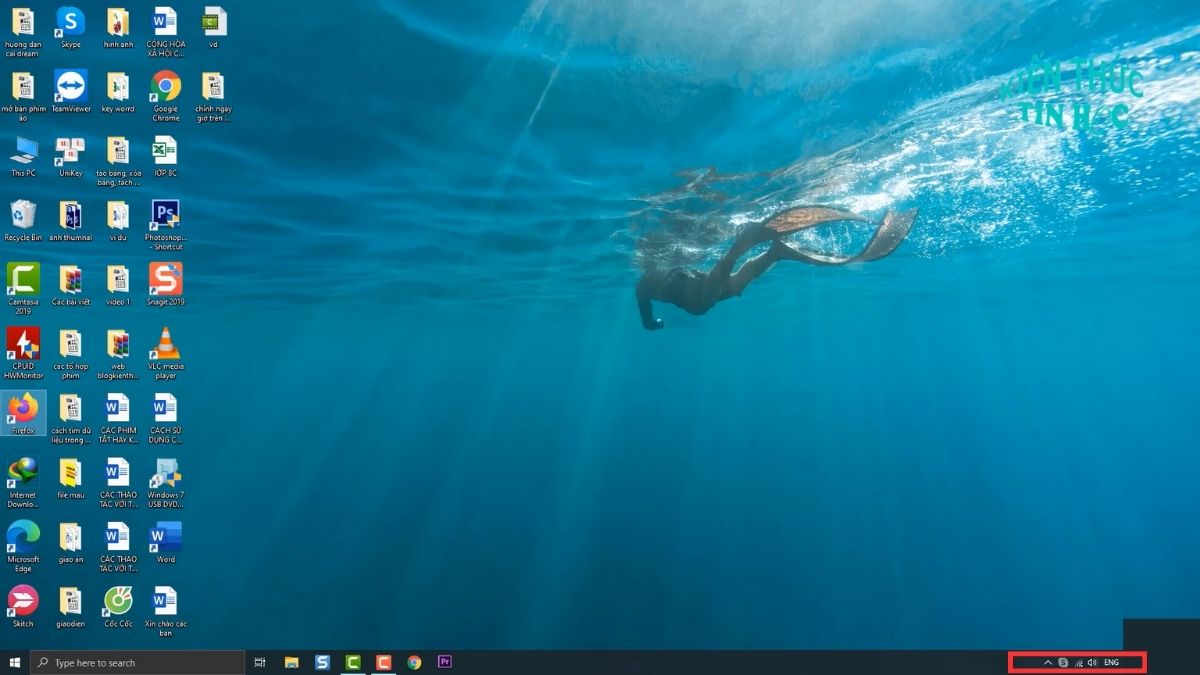Select the 'huong dan cai dream' folder
This screenshot has width=1200, height=675.
(23, 31)
